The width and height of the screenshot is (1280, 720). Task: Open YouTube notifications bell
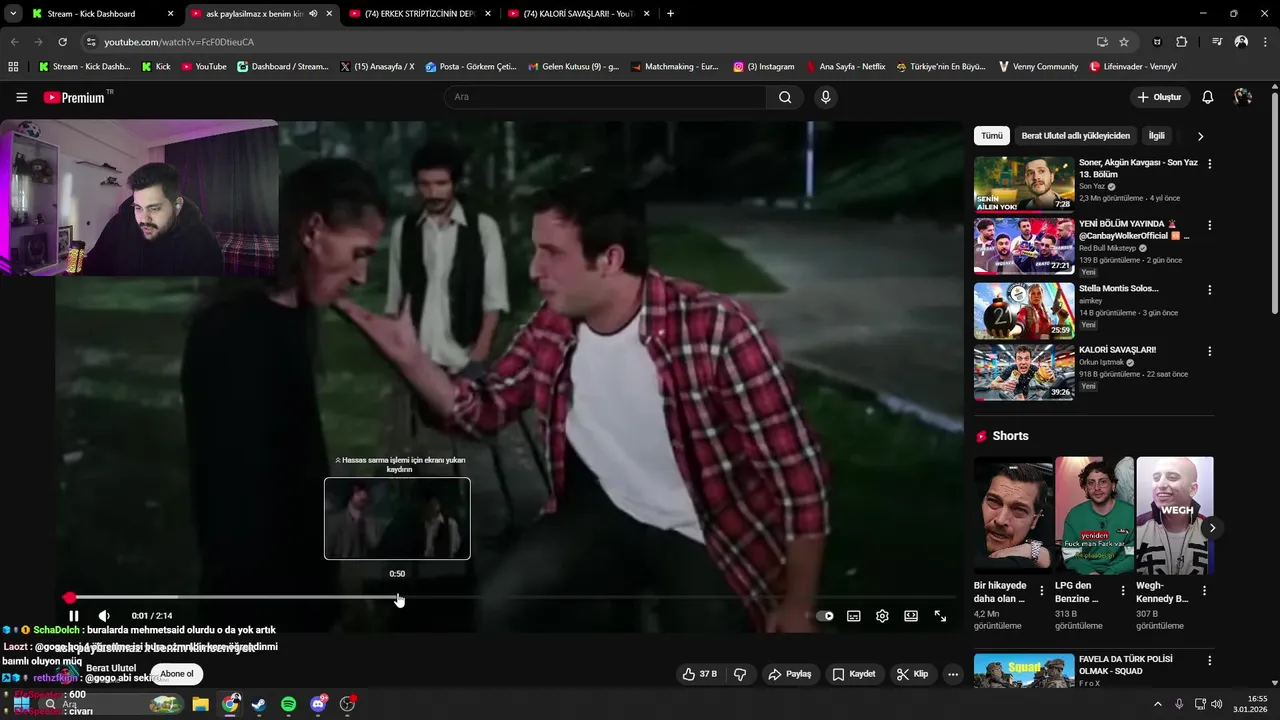[x=1208, y=97]
